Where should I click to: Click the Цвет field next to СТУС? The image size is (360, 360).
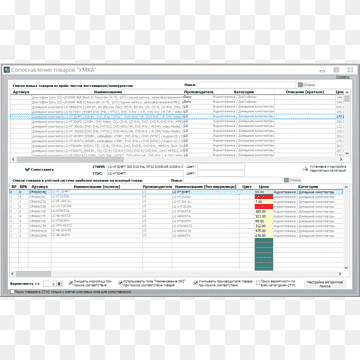point(221,173)
